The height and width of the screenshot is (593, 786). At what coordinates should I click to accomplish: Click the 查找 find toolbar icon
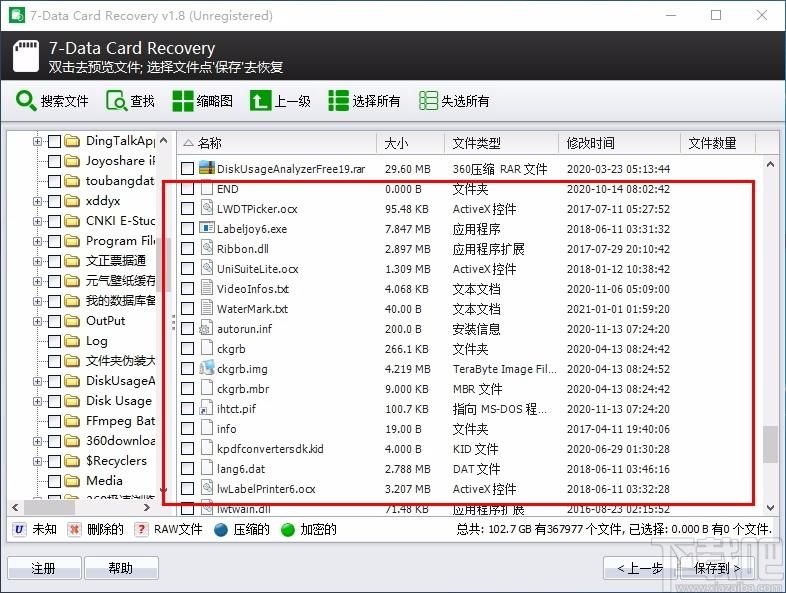click(x=117, y=101)
